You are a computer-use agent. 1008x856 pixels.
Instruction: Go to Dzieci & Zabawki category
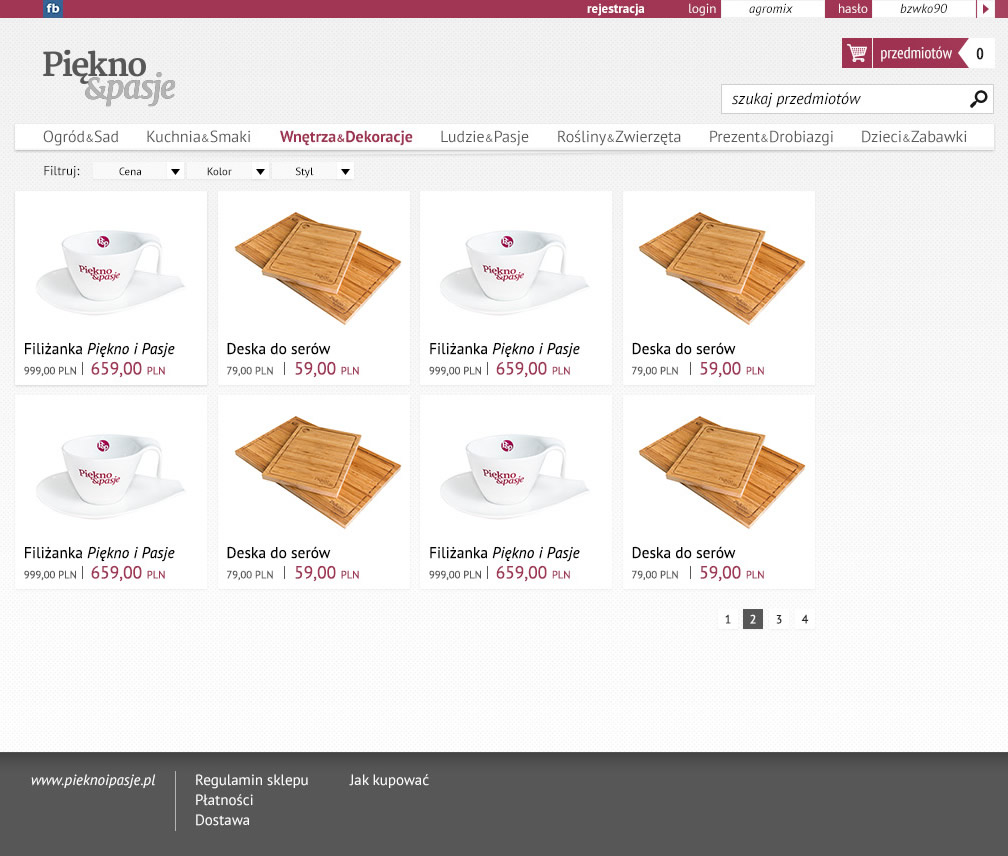tap(913, 137)
